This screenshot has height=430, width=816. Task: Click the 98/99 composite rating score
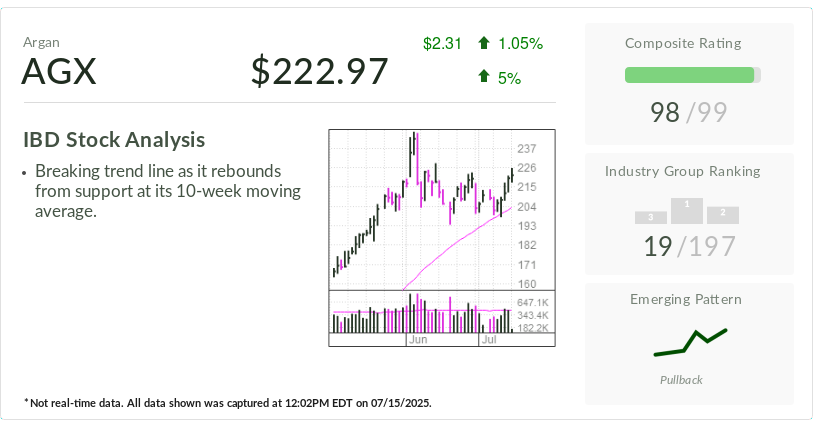pos(689,112)
